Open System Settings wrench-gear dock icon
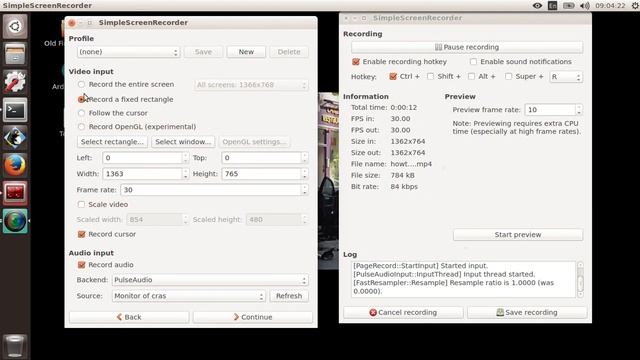 [x=15, y=82]
